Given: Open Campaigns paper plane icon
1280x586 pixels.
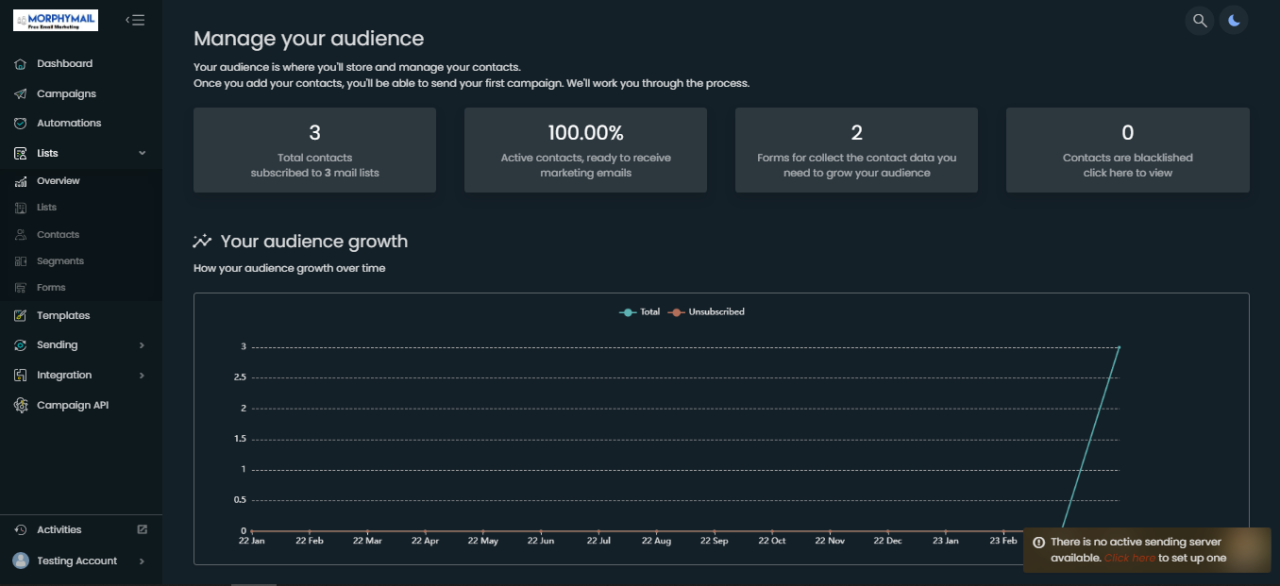Looking at the screenshot, I should coord(20,94).
